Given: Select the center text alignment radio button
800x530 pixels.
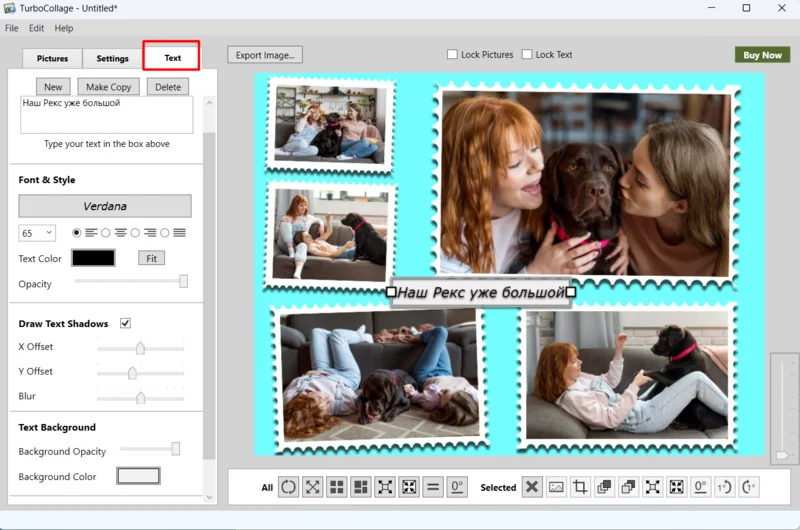Looking at the screenshot, I should pyautogui.click(x=105, y=233).
